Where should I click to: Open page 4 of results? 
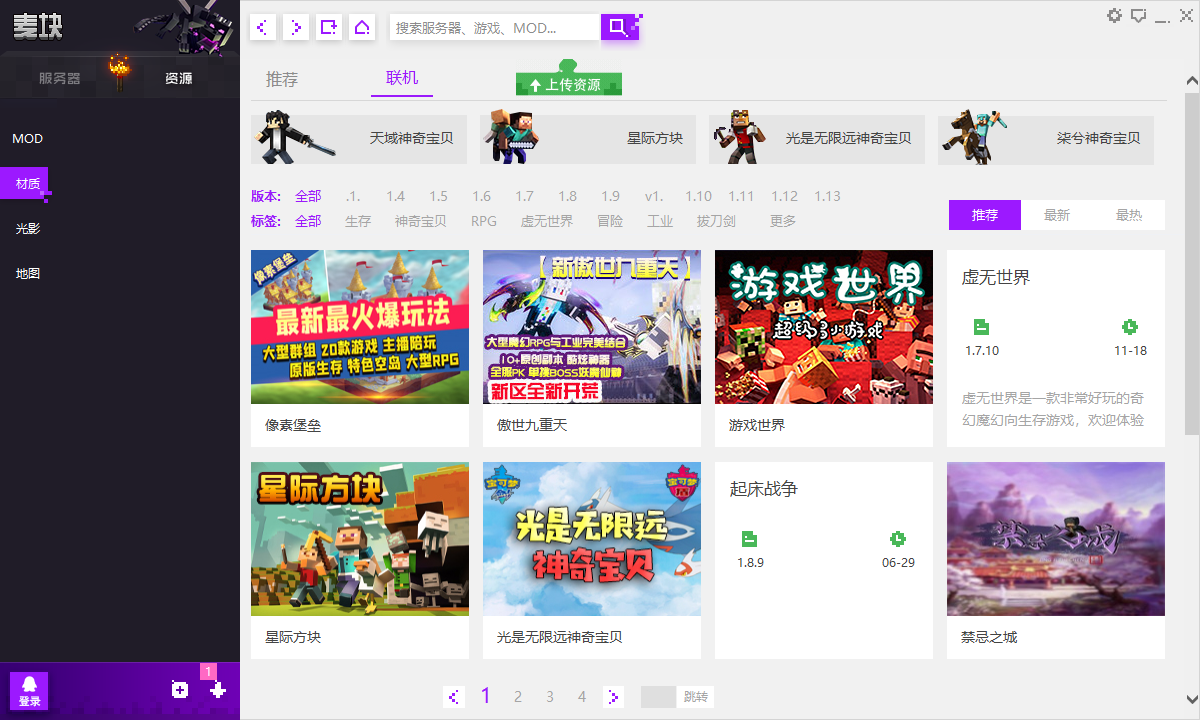[x=582, y=697]
